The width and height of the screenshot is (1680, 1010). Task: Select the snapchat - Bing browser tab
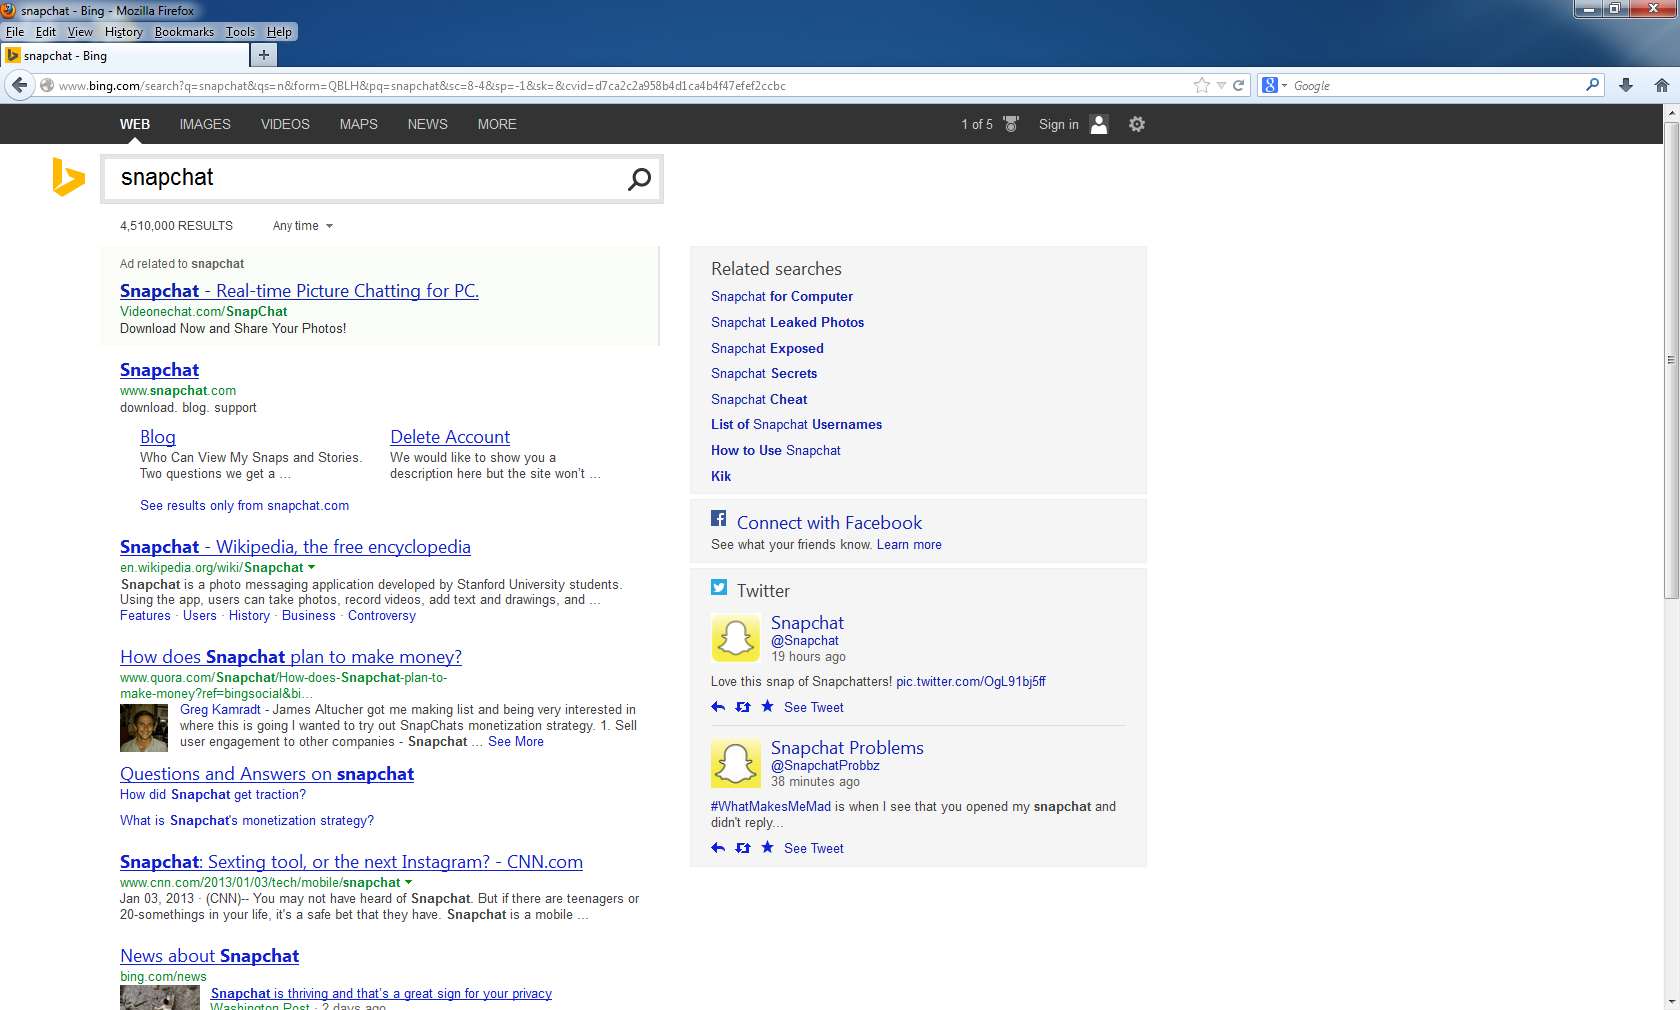pos(124,56)
